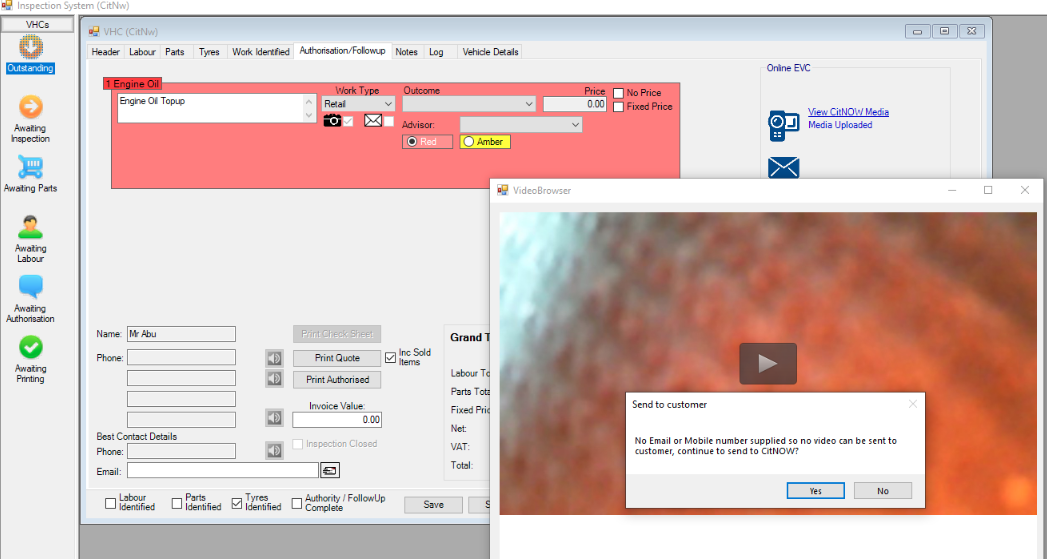1047x559 pixels.
Task: Click the email card icon next to Email field
Action: pos(330,471)
